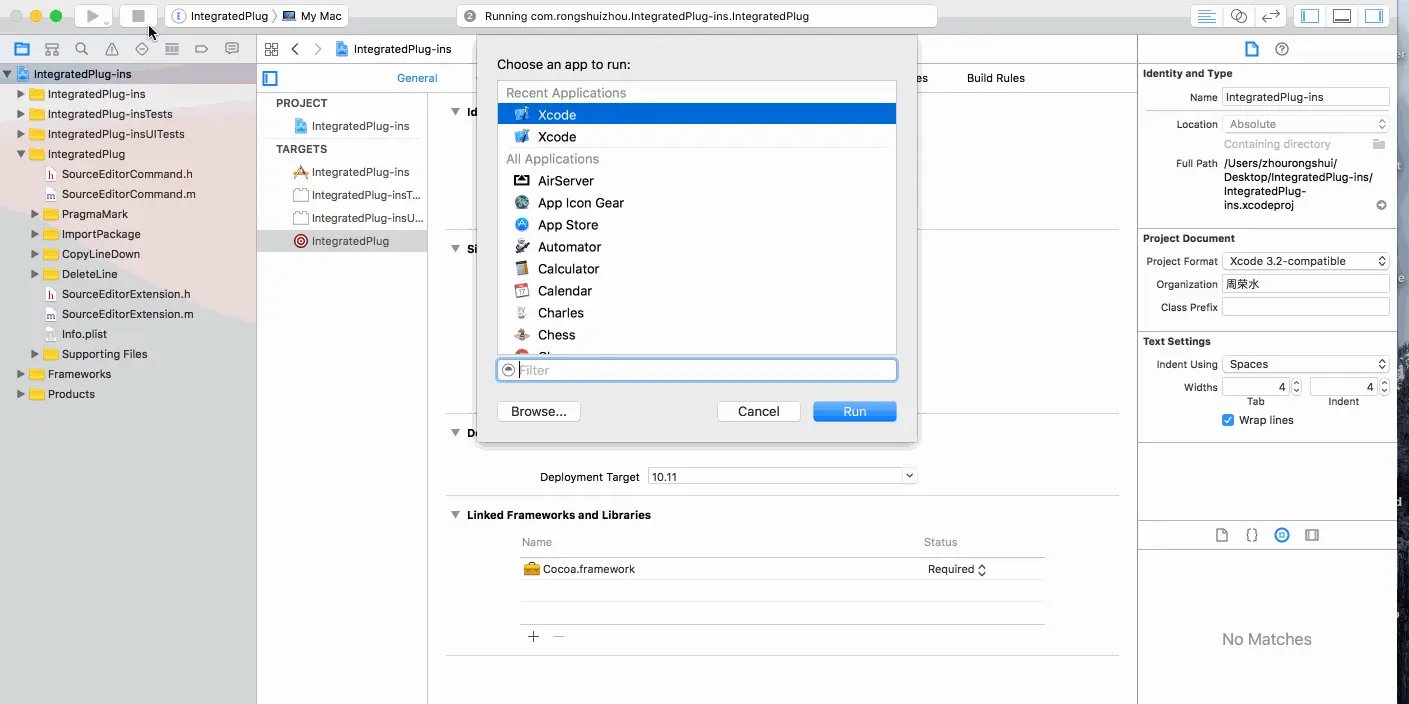Click Run in the app chooser
The height and width of the screenshot is (704, 1409).
(855, 411)
